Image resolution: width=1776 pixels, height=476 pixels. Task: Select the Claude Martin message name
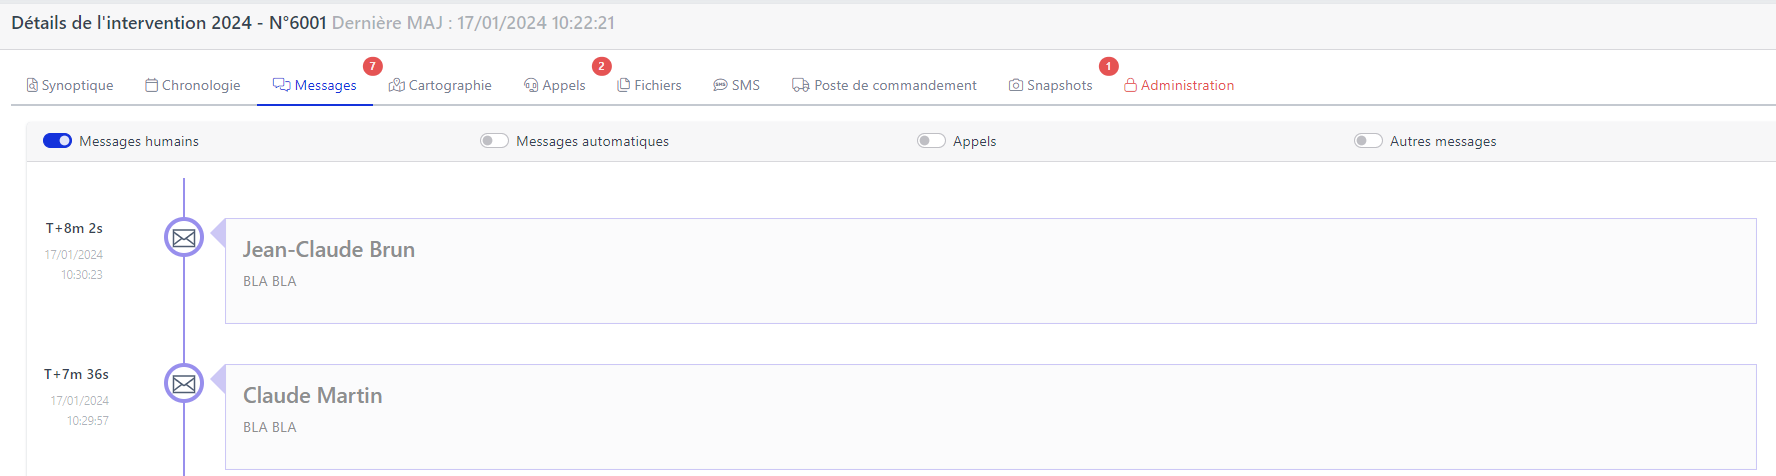click(312, 395)
